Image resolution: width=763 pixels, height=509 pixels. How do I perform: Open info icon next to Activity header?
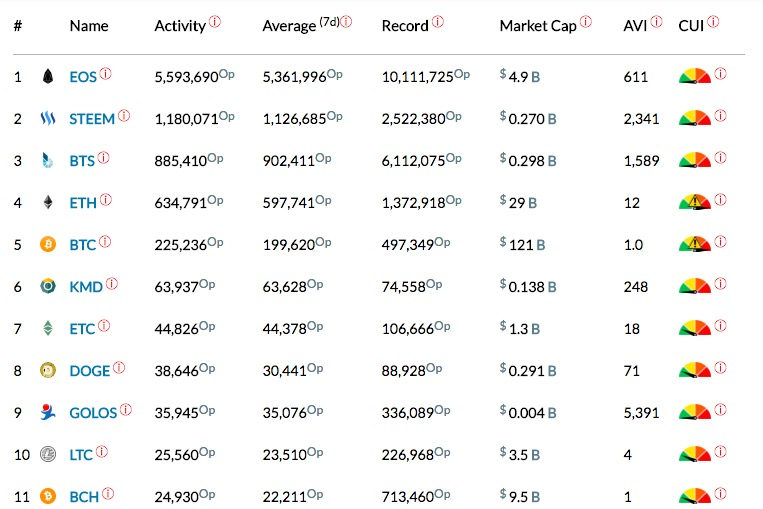coord(215,21)
